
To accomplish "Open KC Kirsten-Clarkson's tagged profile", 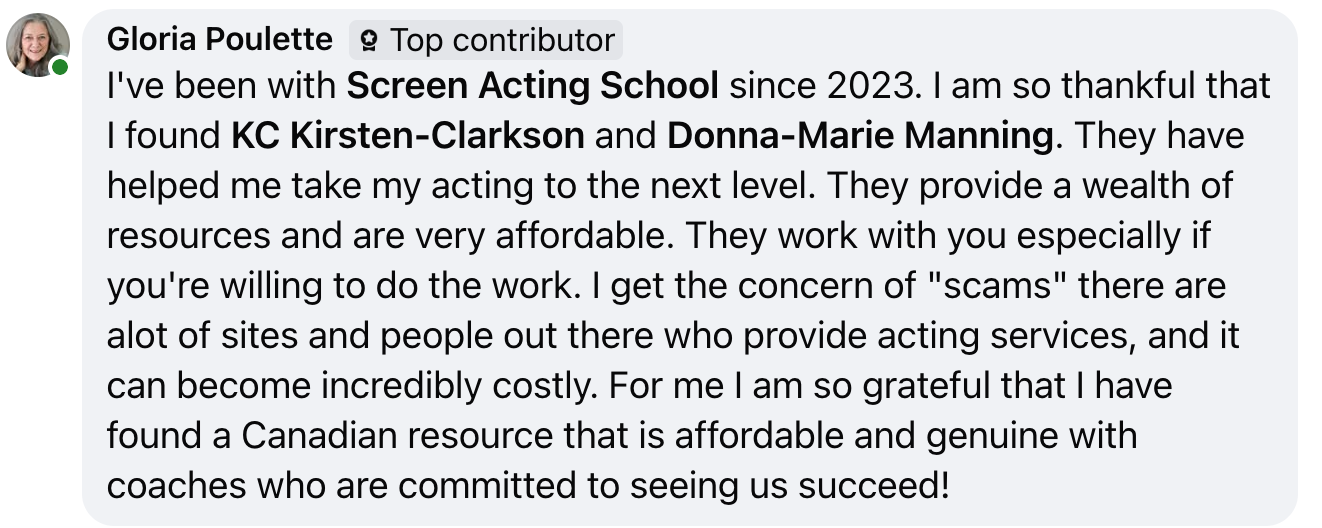I will point(408,136).
